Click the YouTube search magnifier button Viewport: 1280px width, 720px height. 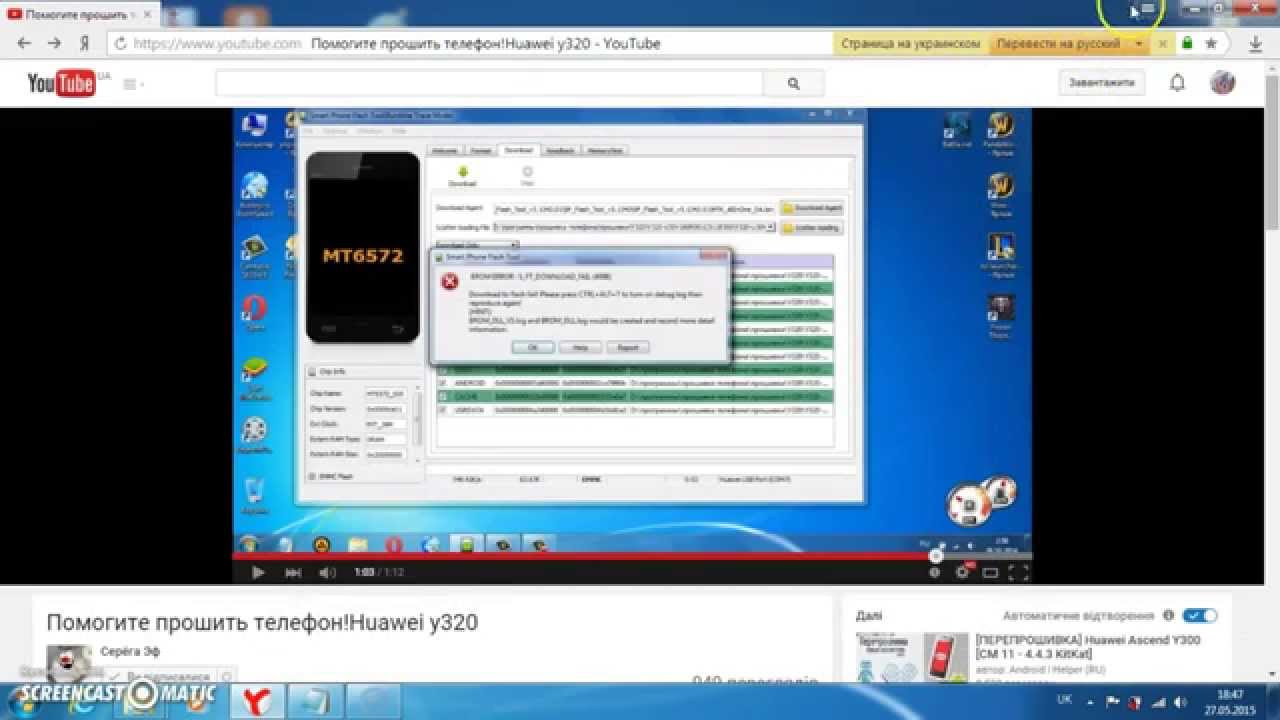point(794,84)
